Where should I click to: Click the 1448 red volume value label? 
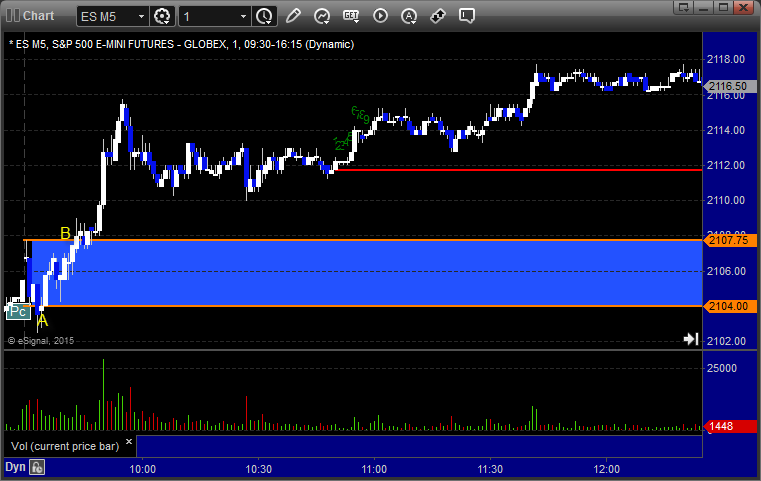point(730,426)
